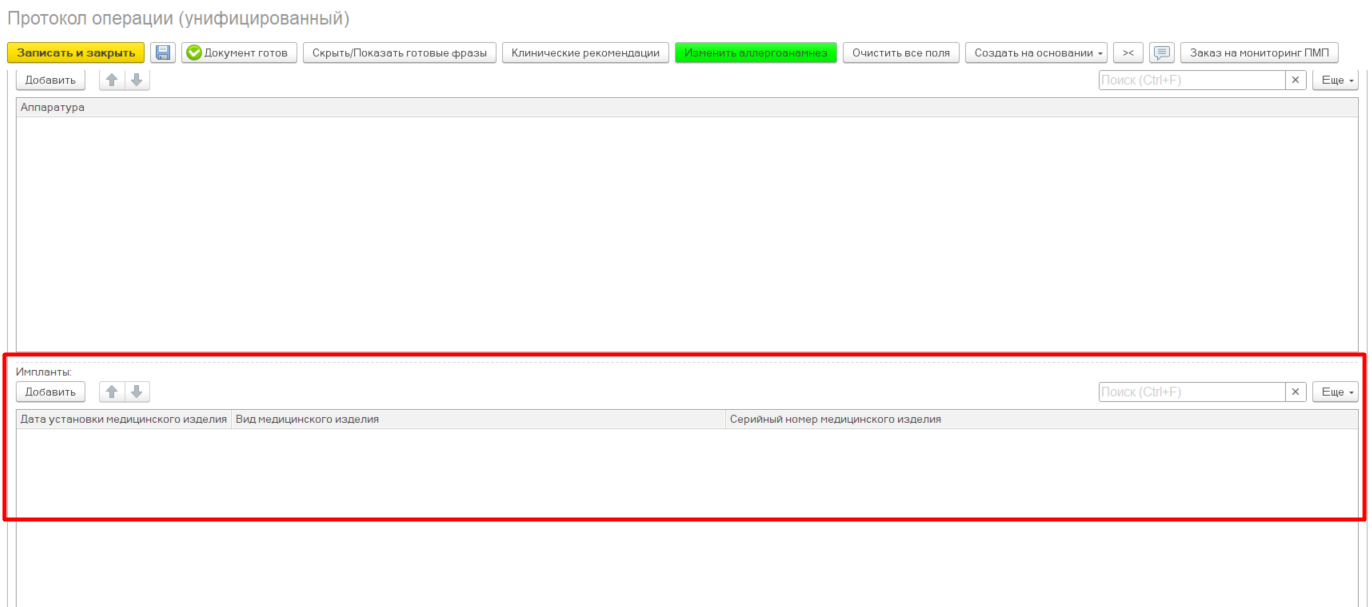Open the 'Создать на основании' dropdown
Image resolution: width=1372 pixels, height=607 pixels.
1036,53
